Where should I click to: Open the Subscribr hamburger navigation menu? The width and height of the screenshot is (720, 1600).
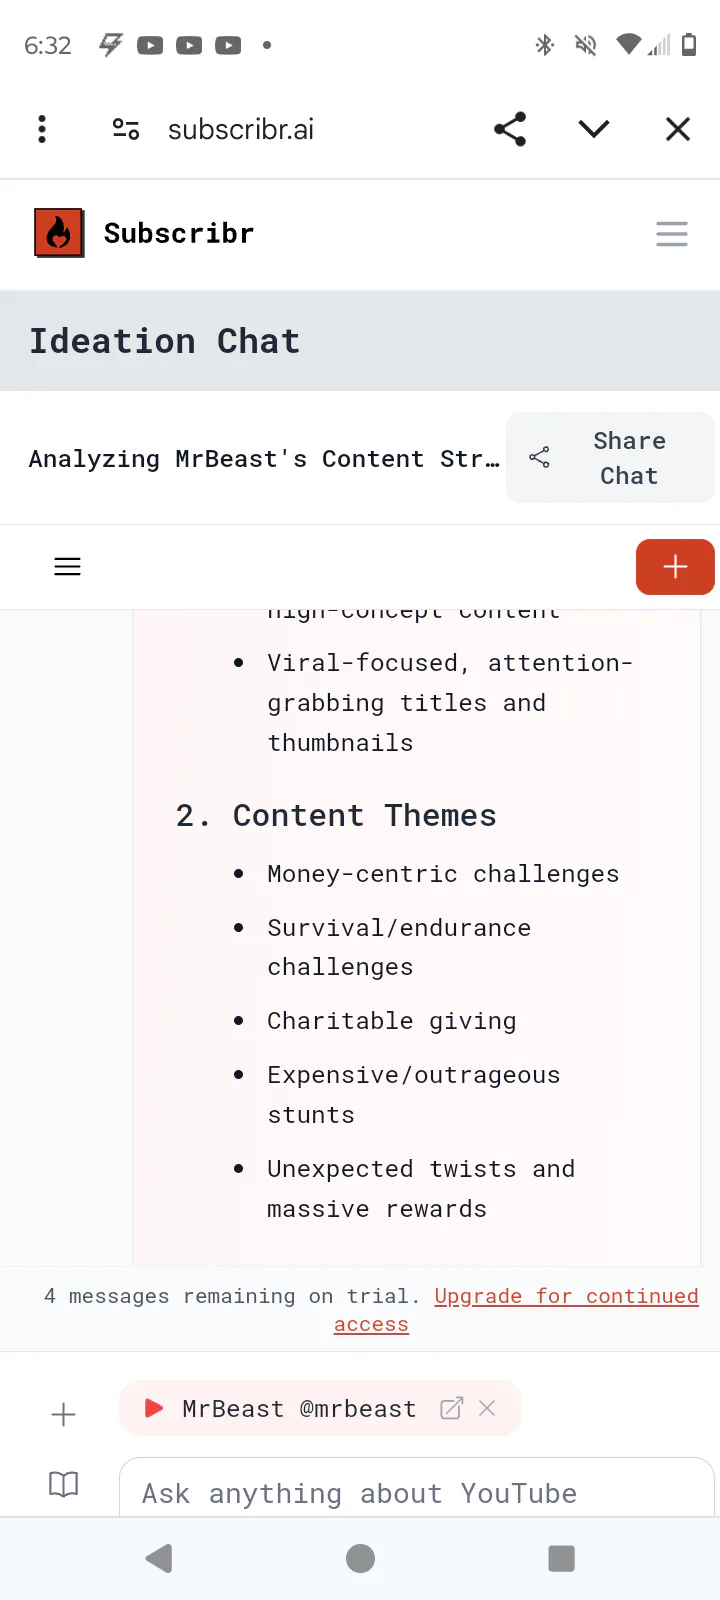[x=672, y=234]
